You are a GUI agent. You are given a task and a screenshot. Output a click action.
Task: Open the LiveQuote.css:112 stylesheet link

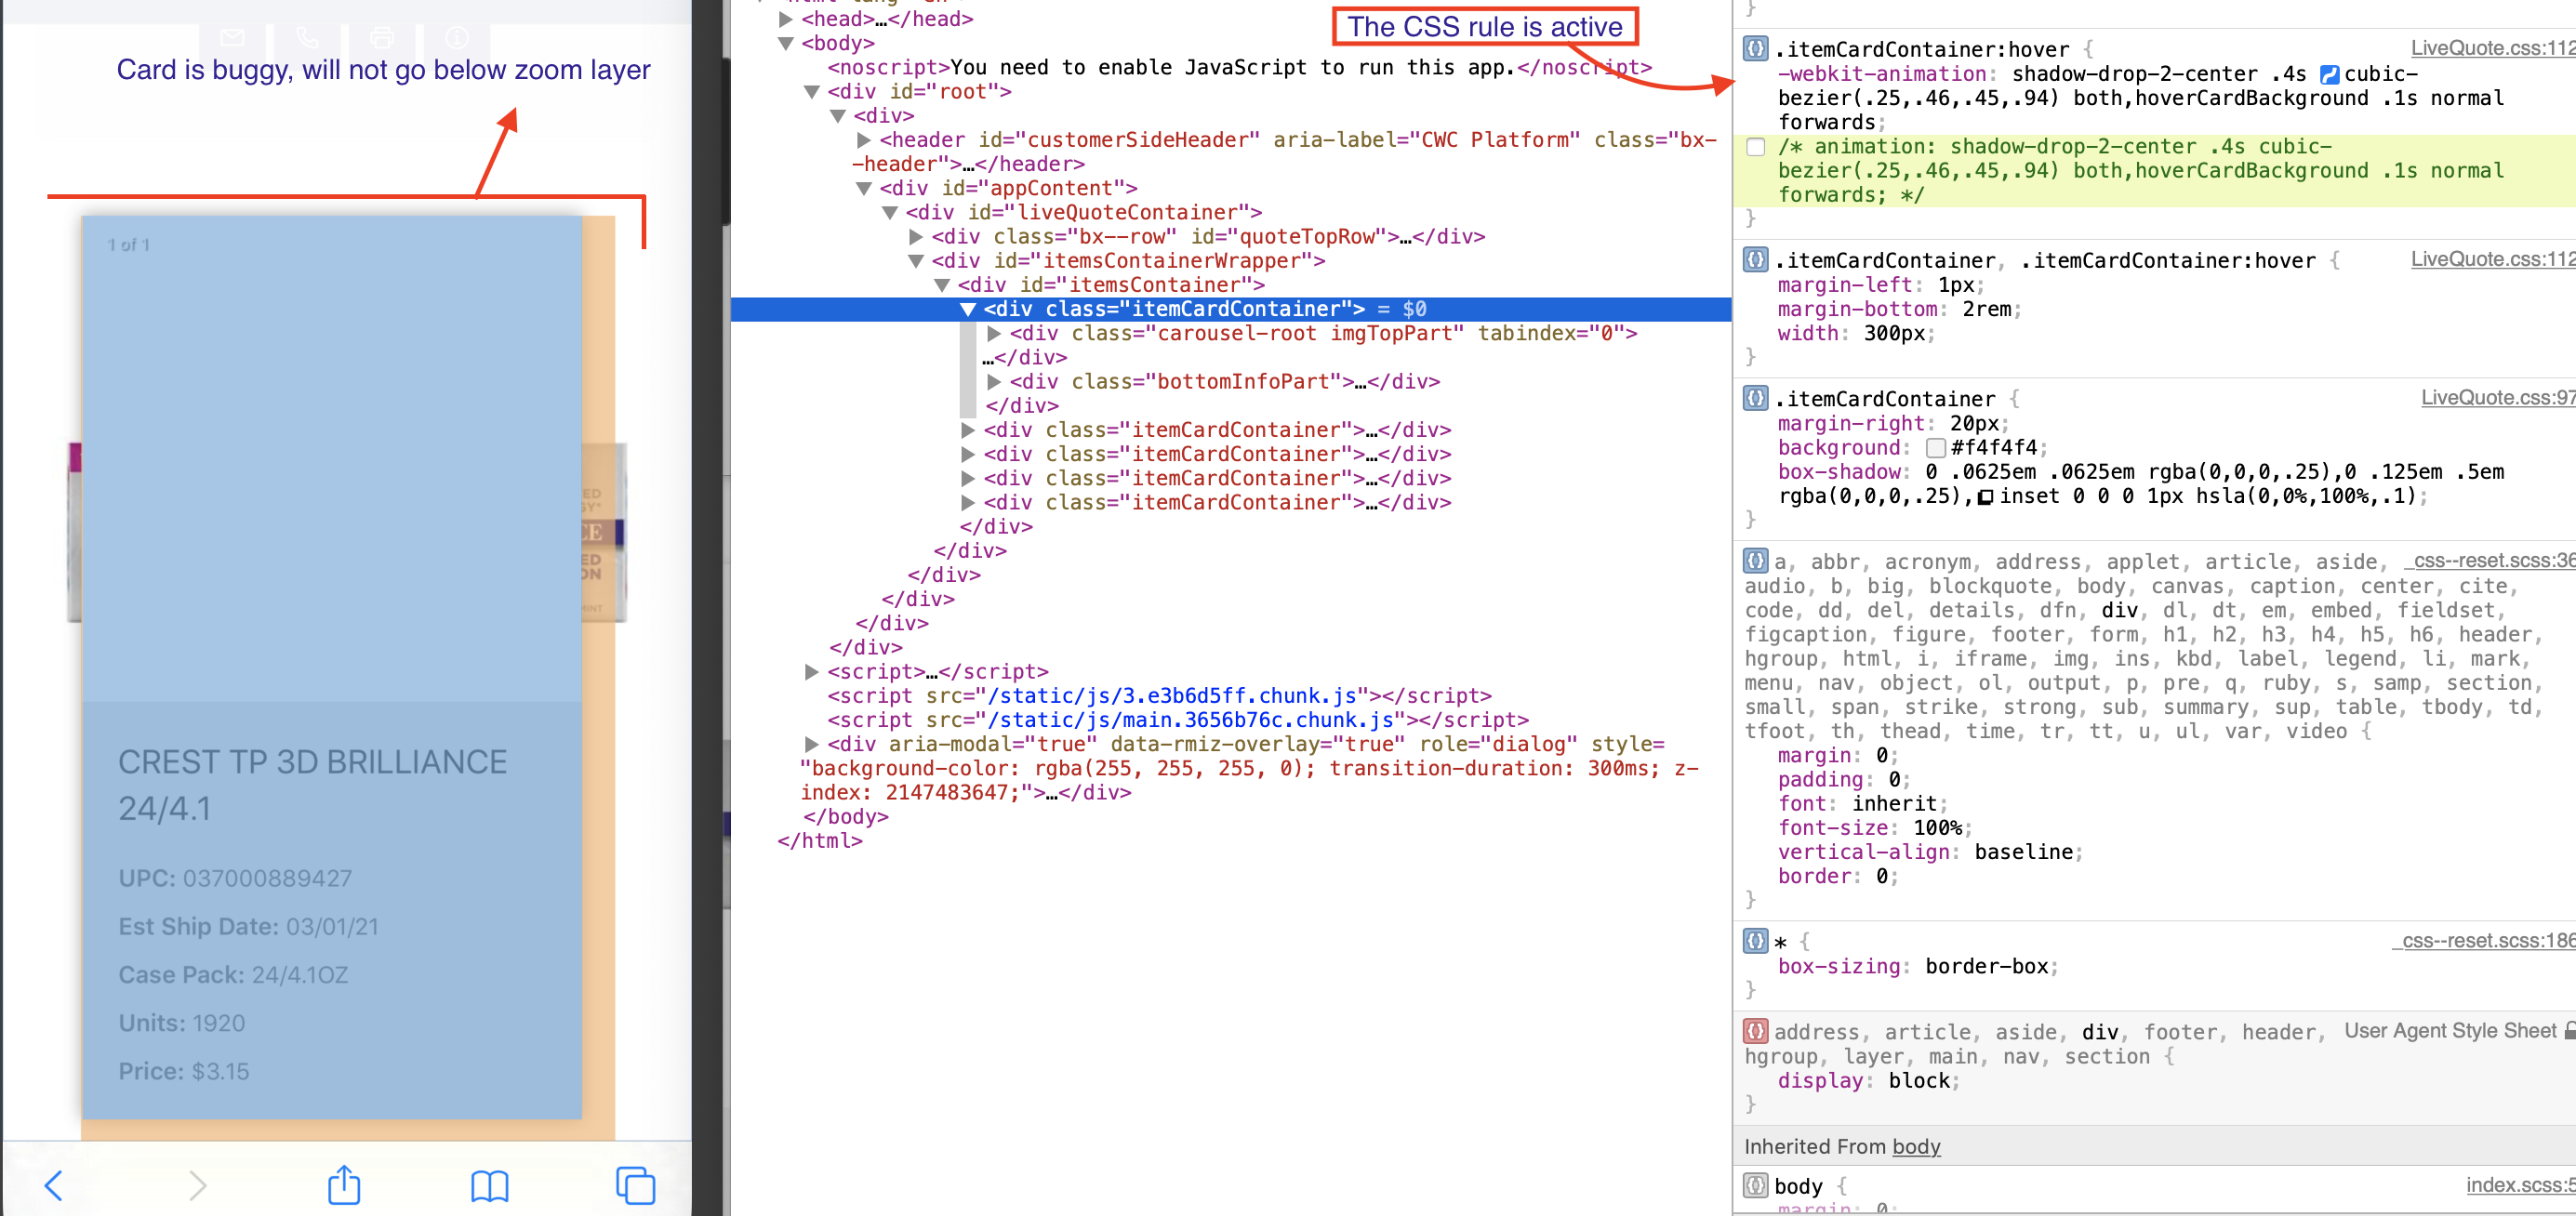(2492, 48)
